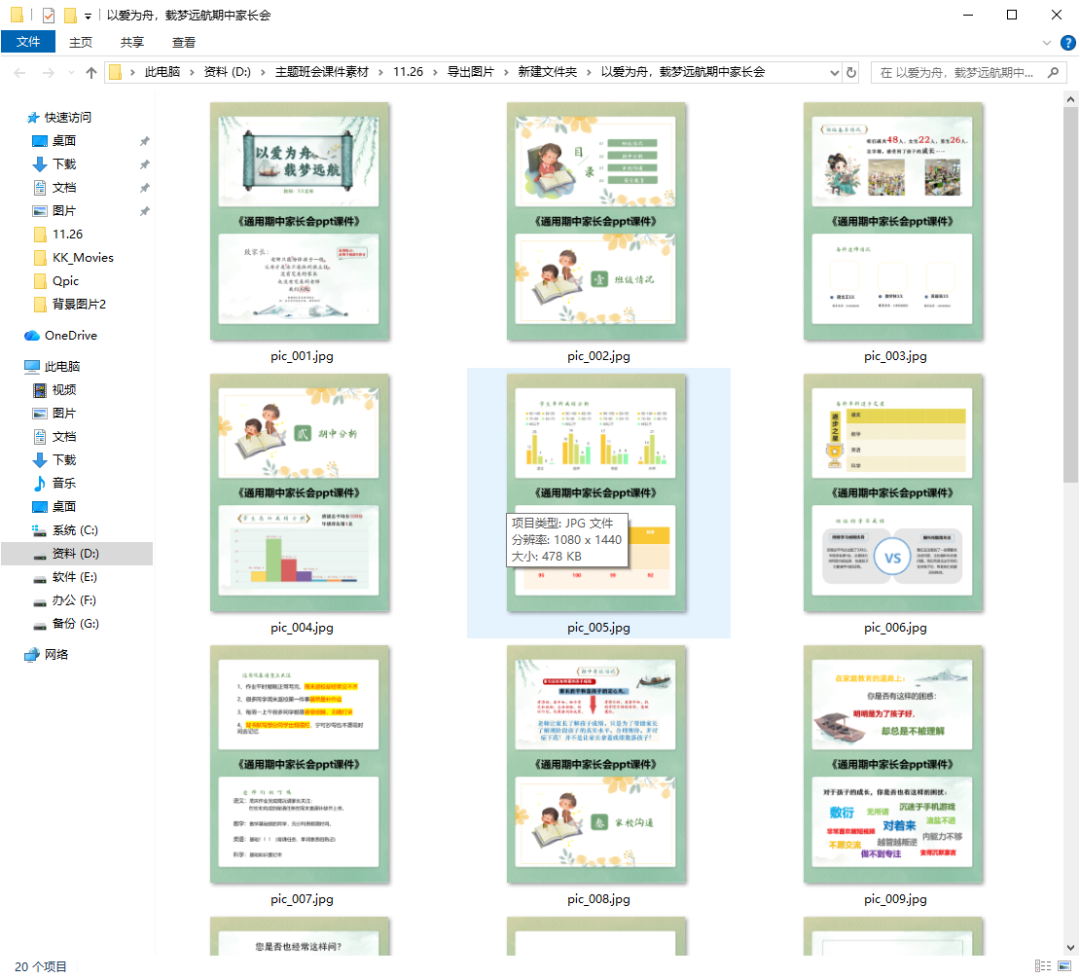Open the address bar history dropdown
Viewport: 1080px width, 979px height.
pos(835,73)
